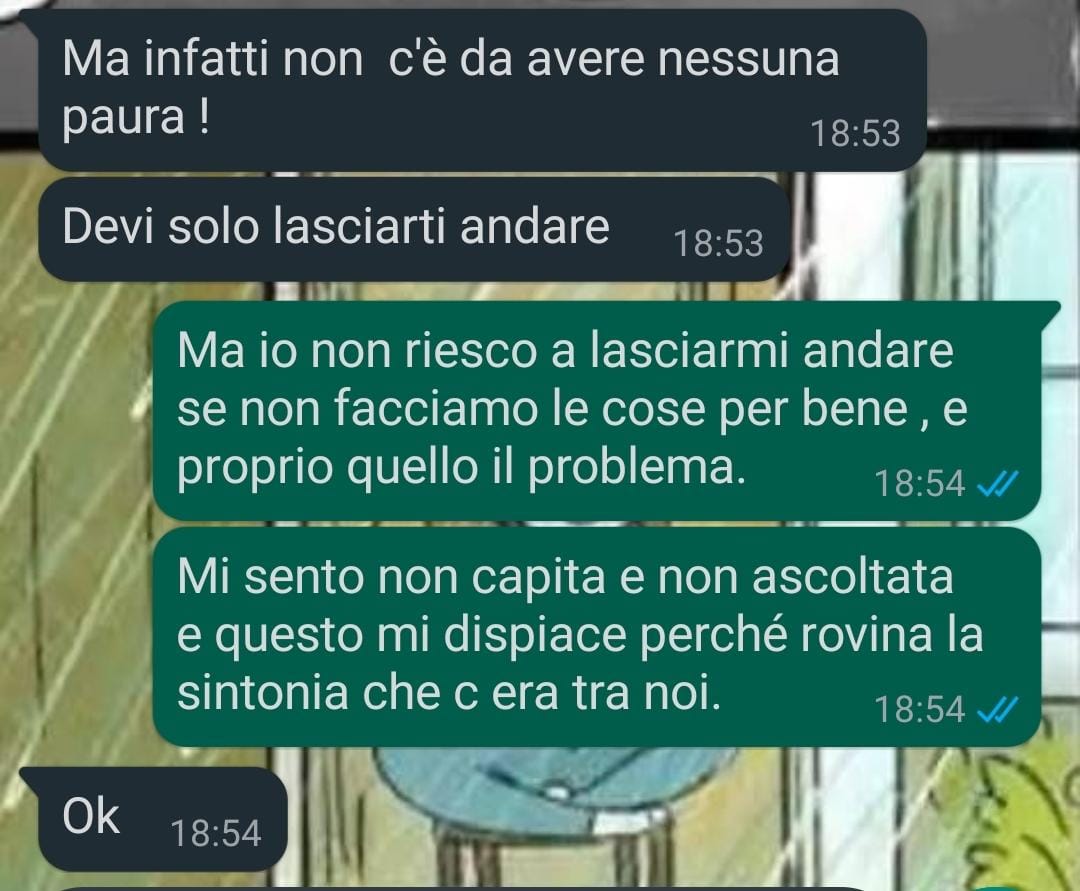Tap the 18:54 timestamp next to 'Ok'
Viewport: 1080px width, 891px height.
point(216,833)
